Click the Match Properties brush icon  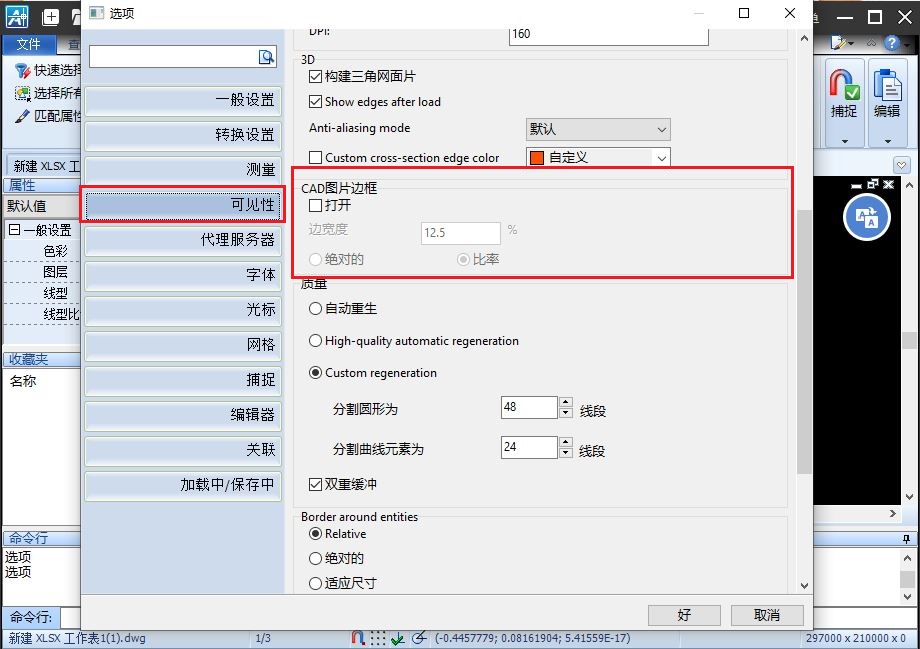pyautogui.click(x=22, y=116)
